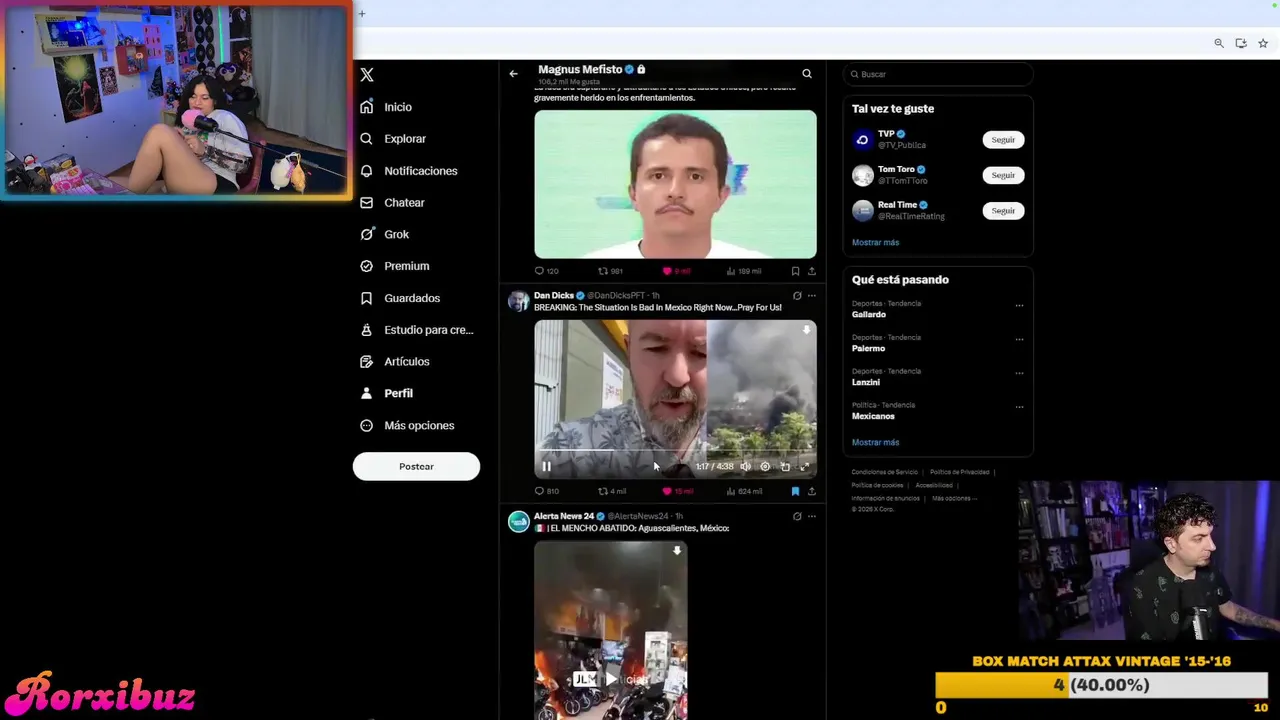The image size is (1280, 720).
Task: Open more options for Gallardo trend
Action: (1019, 305)
